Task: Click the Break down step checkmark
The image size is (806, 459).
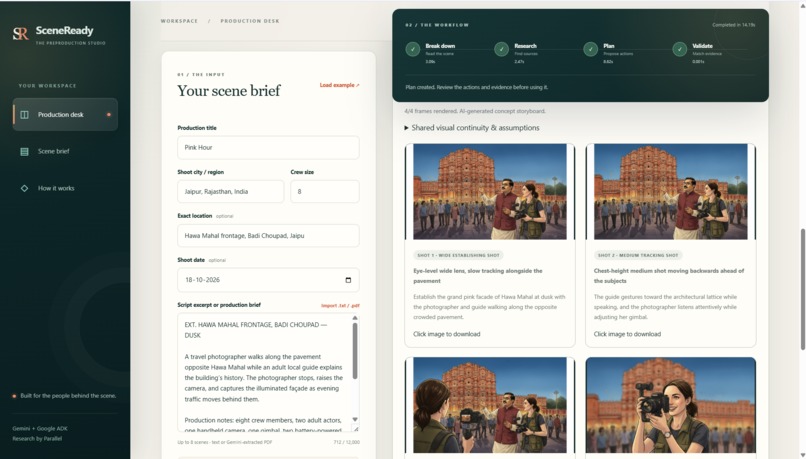Action: 412,49
